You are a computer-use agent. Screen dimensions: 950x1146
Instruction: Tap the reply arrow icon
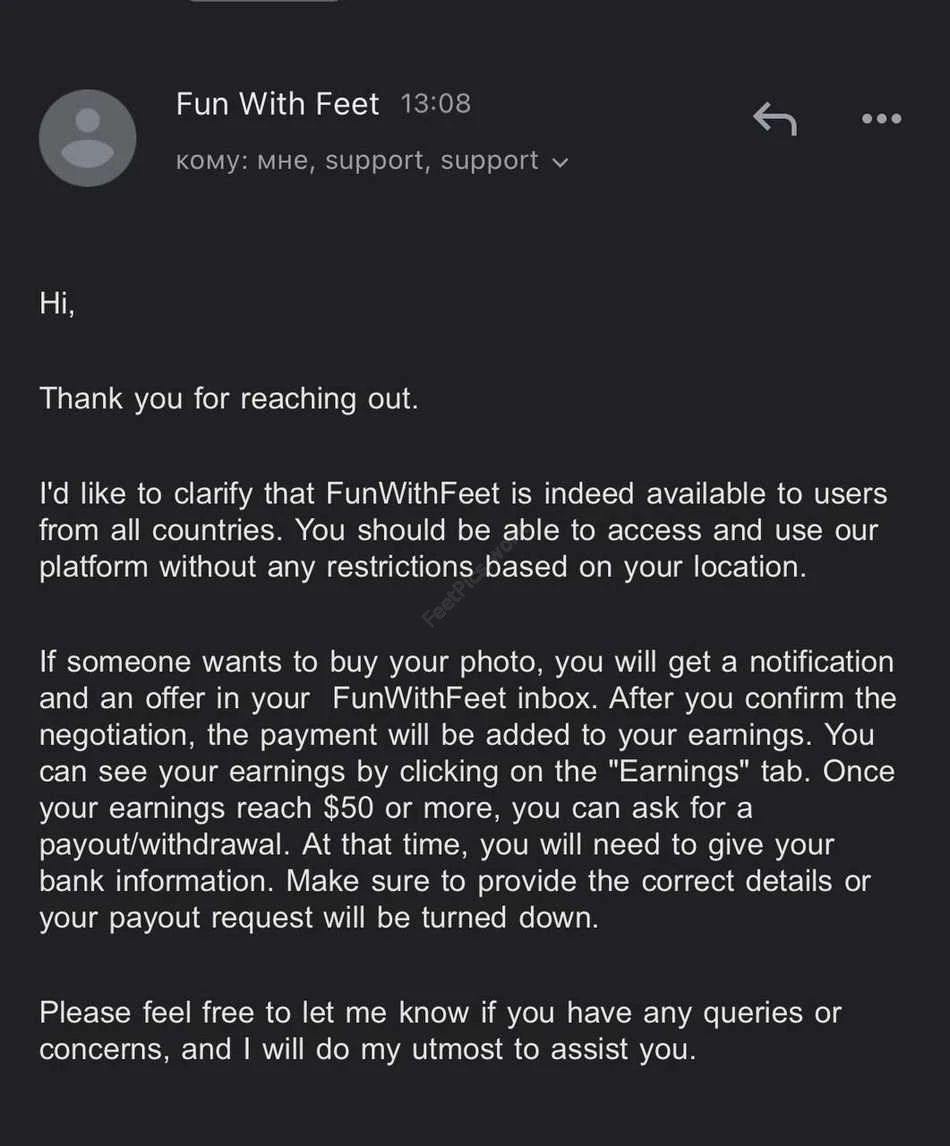click(x=774, y=120)
